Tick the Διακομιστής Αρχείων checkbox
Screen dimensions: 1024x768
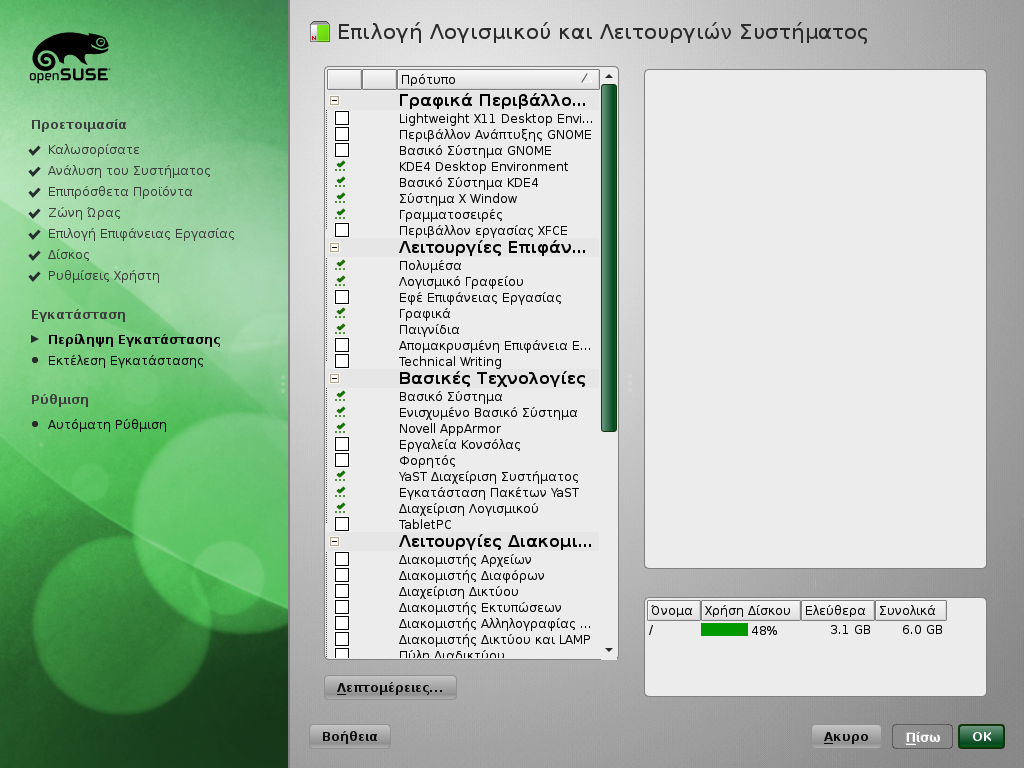342,559
